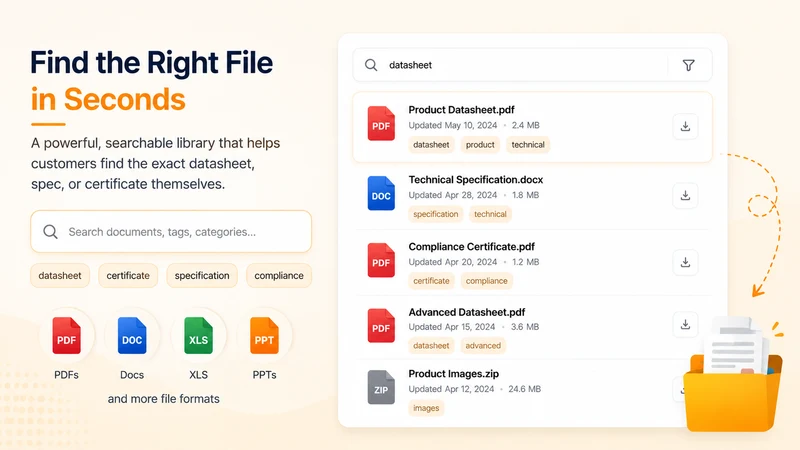Click the '1.8 MB' file size

[x=526, y=195]
